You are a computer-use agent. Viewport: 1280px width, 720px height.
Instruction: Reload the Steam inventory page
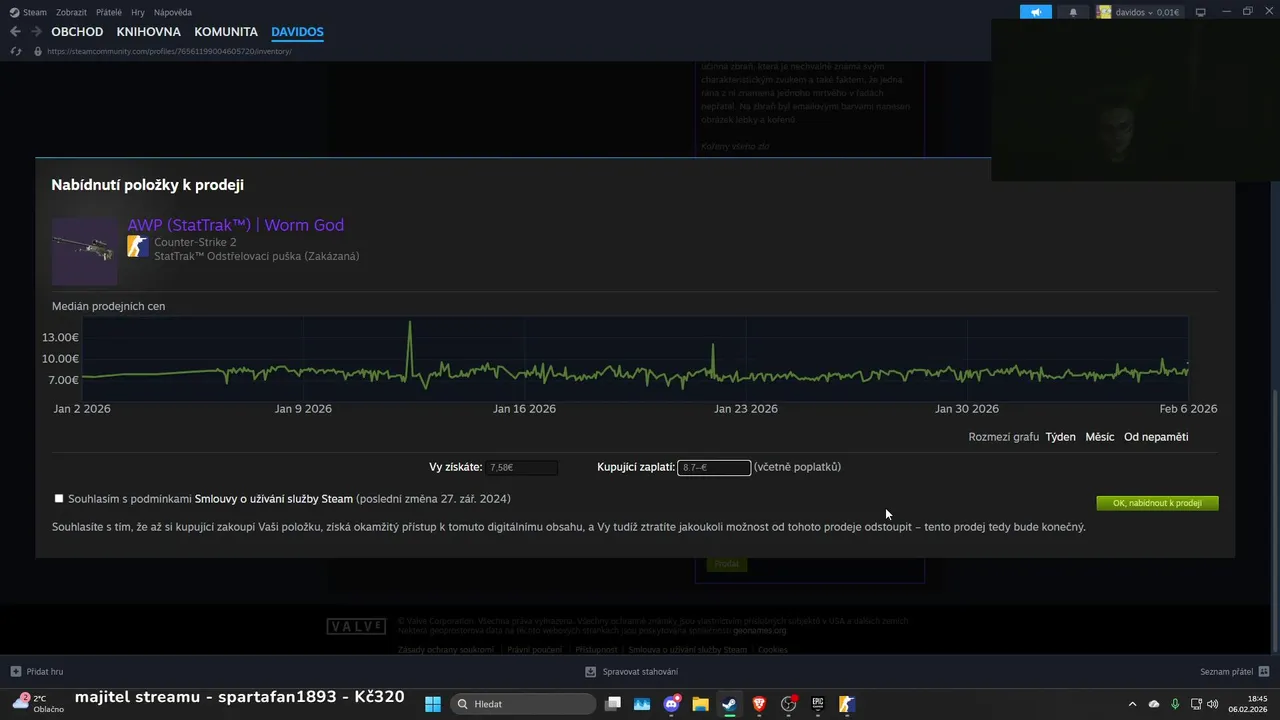pos(15,51)
